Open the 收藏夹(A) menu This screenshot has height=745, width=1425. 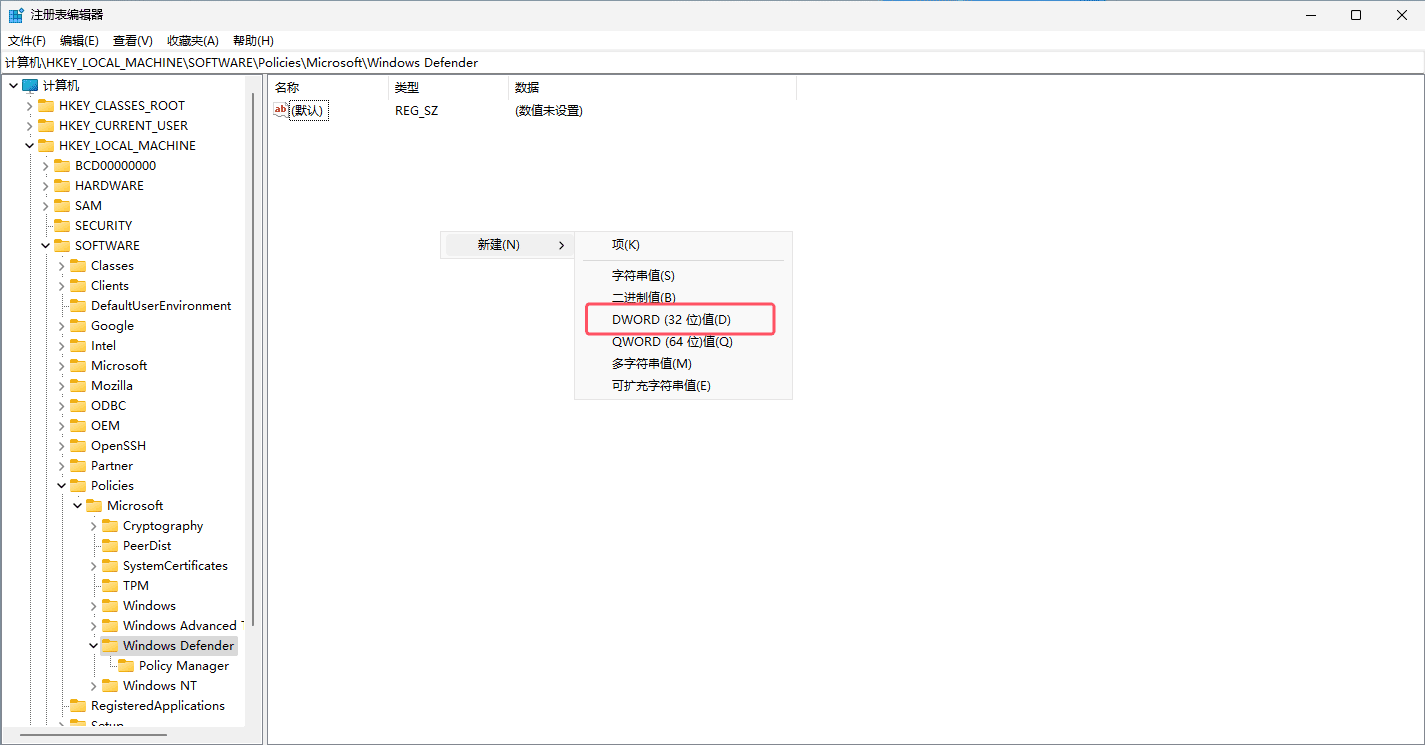(x=192, y=41)
